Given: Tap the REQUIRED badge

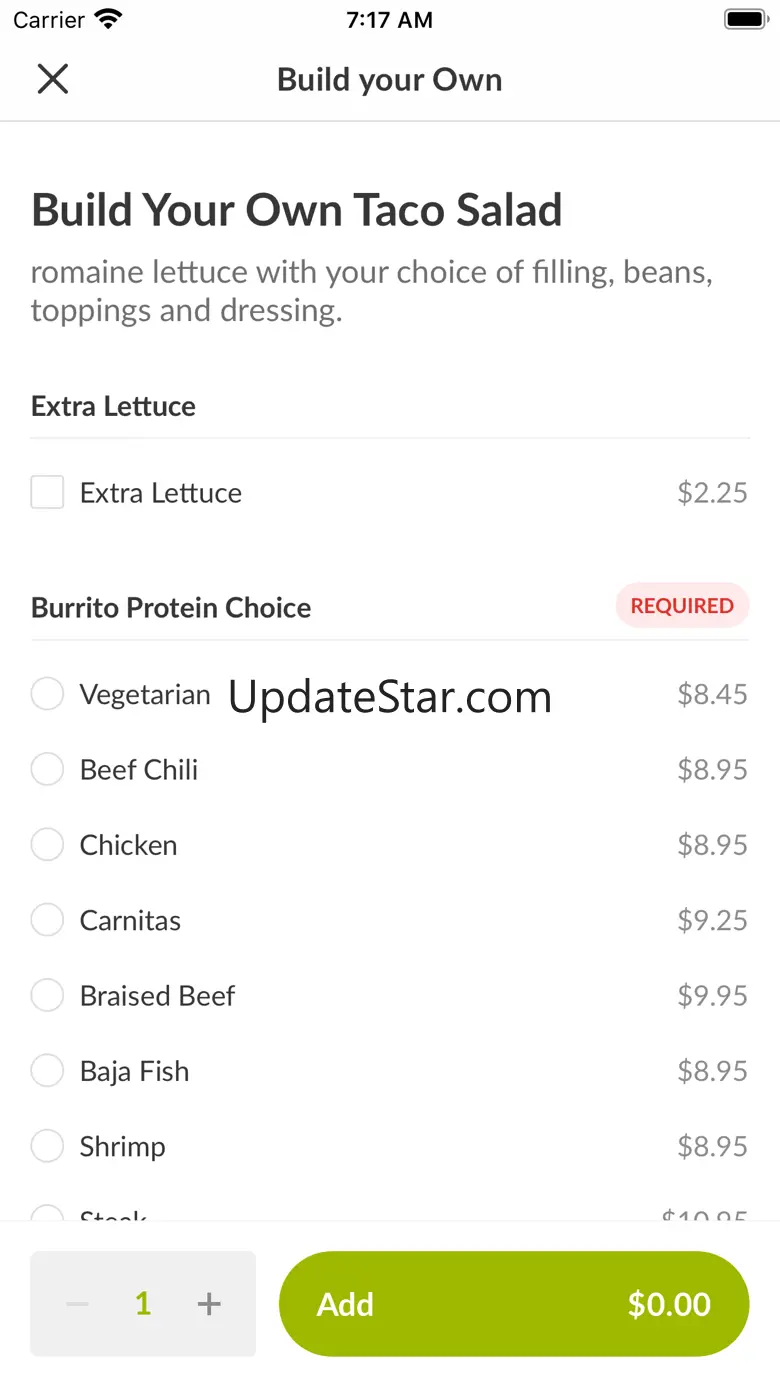Looking at the screenshot, I should (682, 606).
